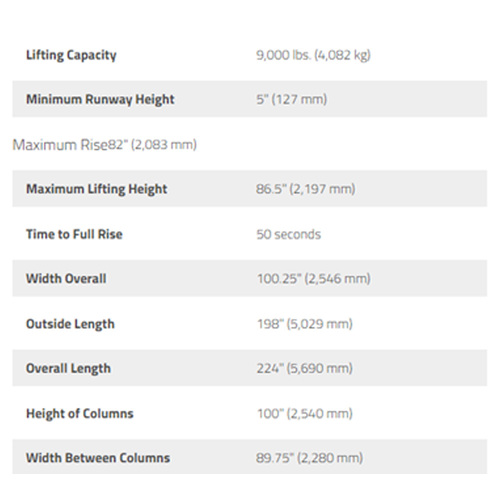Click the Time to Full Rise label
The height and width of the screenshot is (500, 500).
[x=74, y=234]
